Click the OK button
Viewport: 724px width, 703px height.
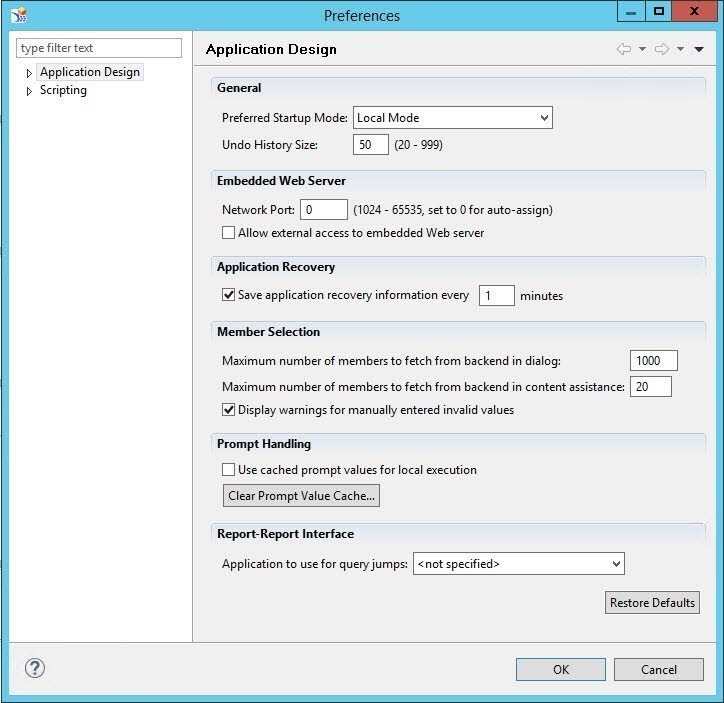(x=560, y=670)
